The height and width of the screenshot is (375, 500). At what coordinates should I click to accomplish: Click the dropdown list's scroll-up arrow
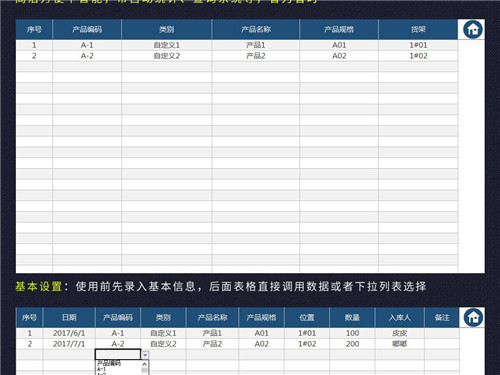tap(144, 364)
